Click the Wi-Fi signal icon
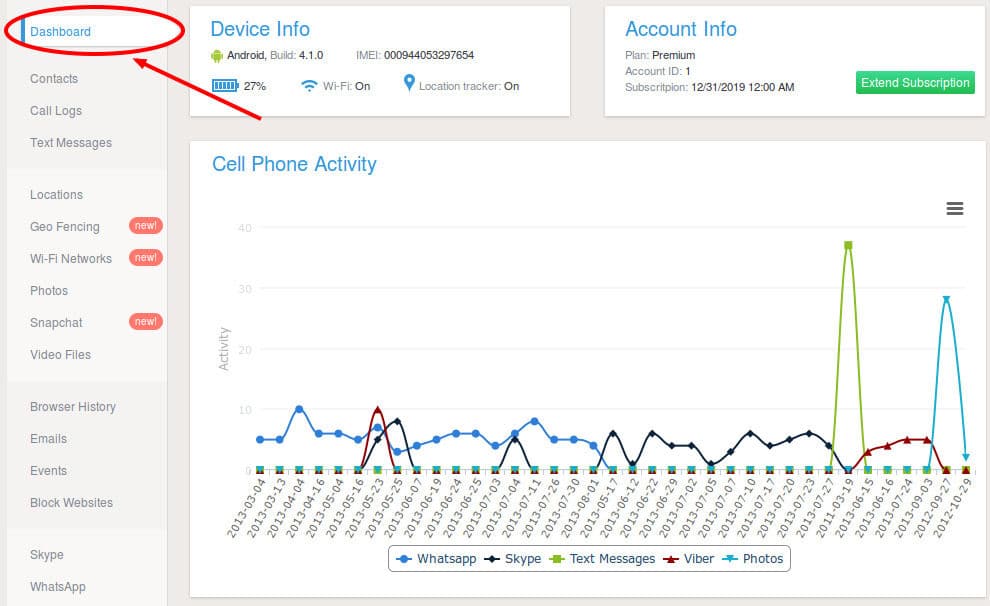This screenshot has height=606, width=990. coord(309,85)
